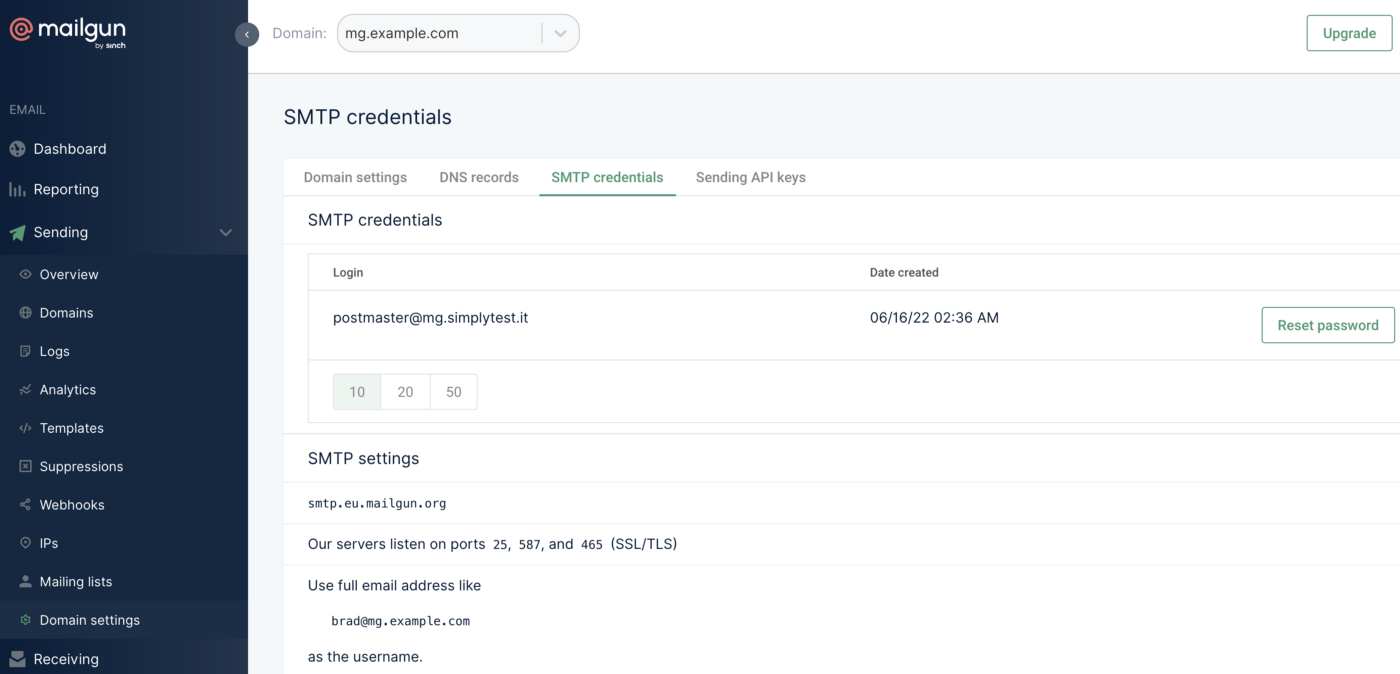Open the Sending API keys tab
Viewport: 1400px width, 674px height.
pyautogui.click(x=750, y=177)
